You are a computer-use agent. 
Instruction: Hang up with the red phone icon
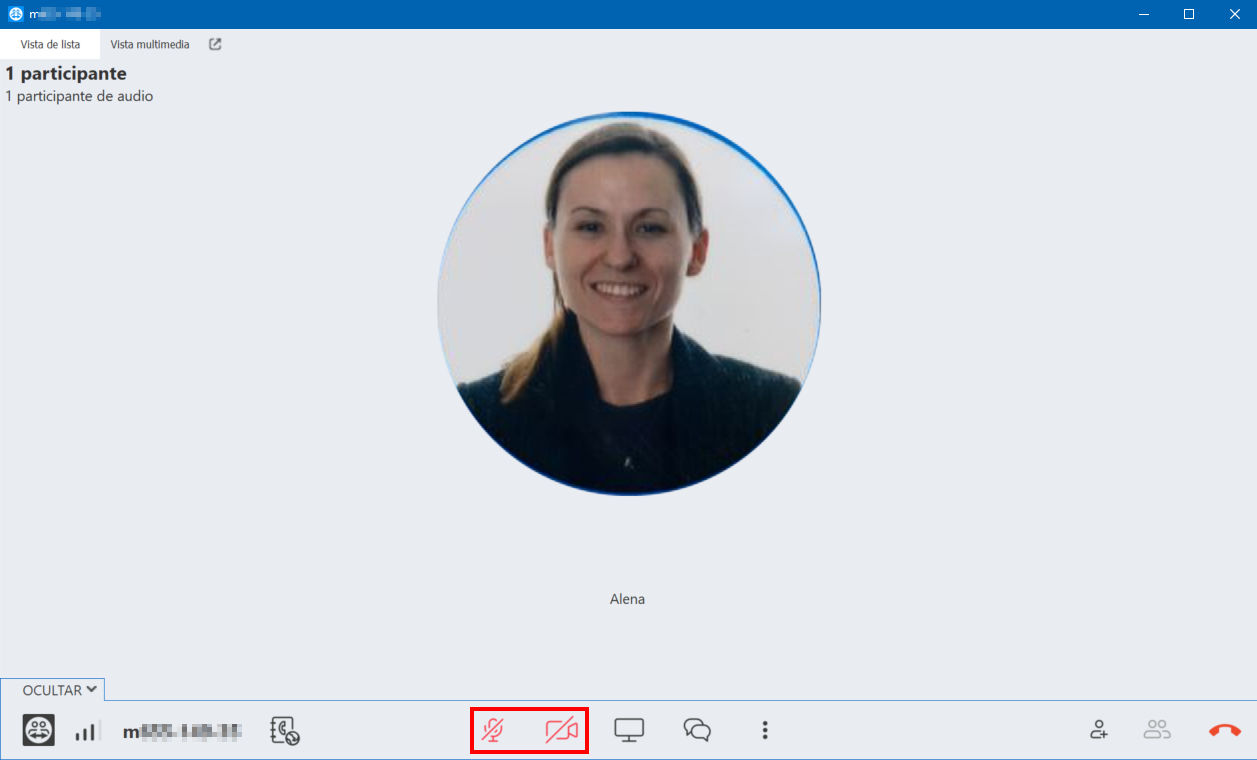pos(1225,731)
